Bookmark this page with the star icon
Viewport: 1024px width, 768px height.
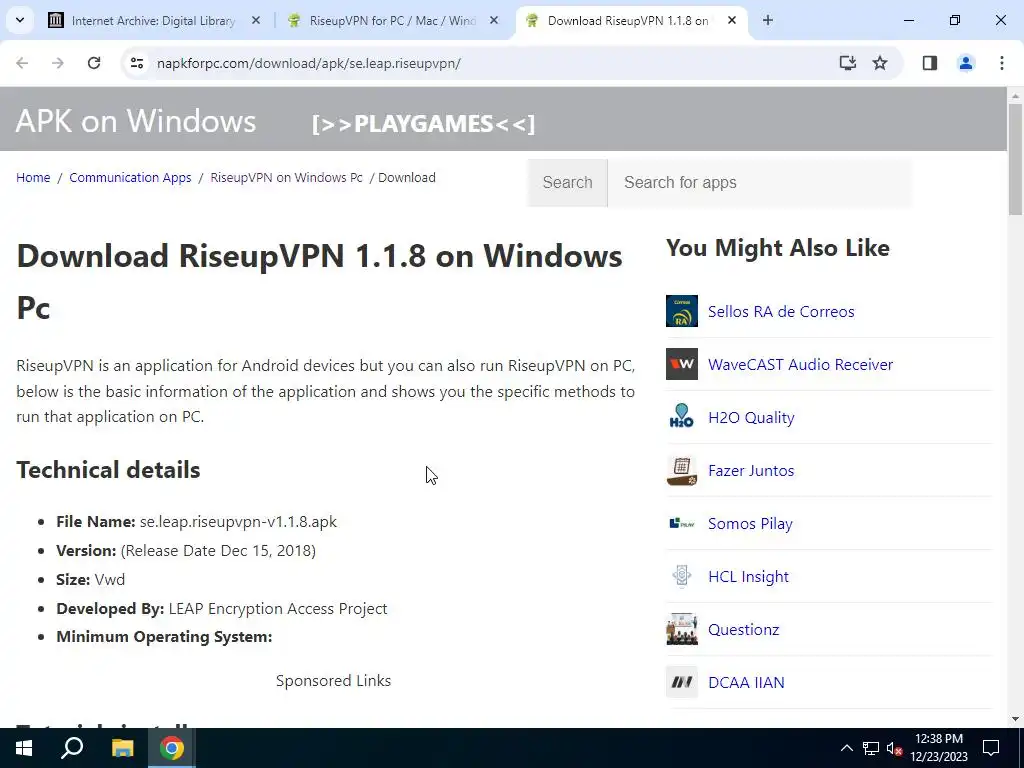pyautogui.click(x=880, y=63)
